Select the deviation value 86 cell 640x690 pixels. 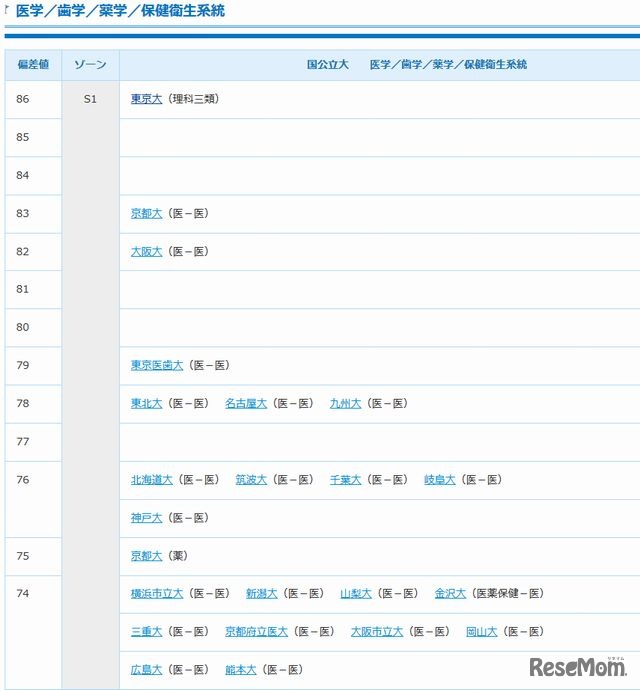[x=33, y=99]
